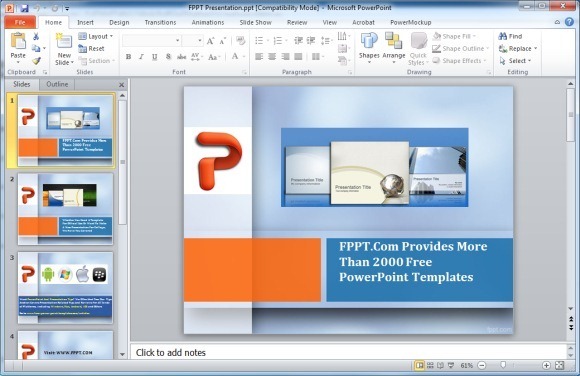580x376 pixels.
Task: Switch to Slide Sorter view icon
Action: point(430,366)
